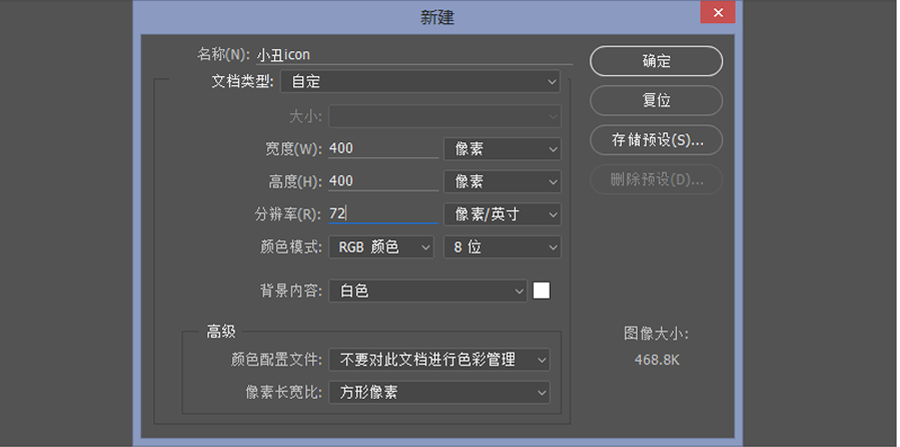Click the 高度 input field with 400
Image resolution: width=900 pixels, height=447 pixels.
click(383, 181)
